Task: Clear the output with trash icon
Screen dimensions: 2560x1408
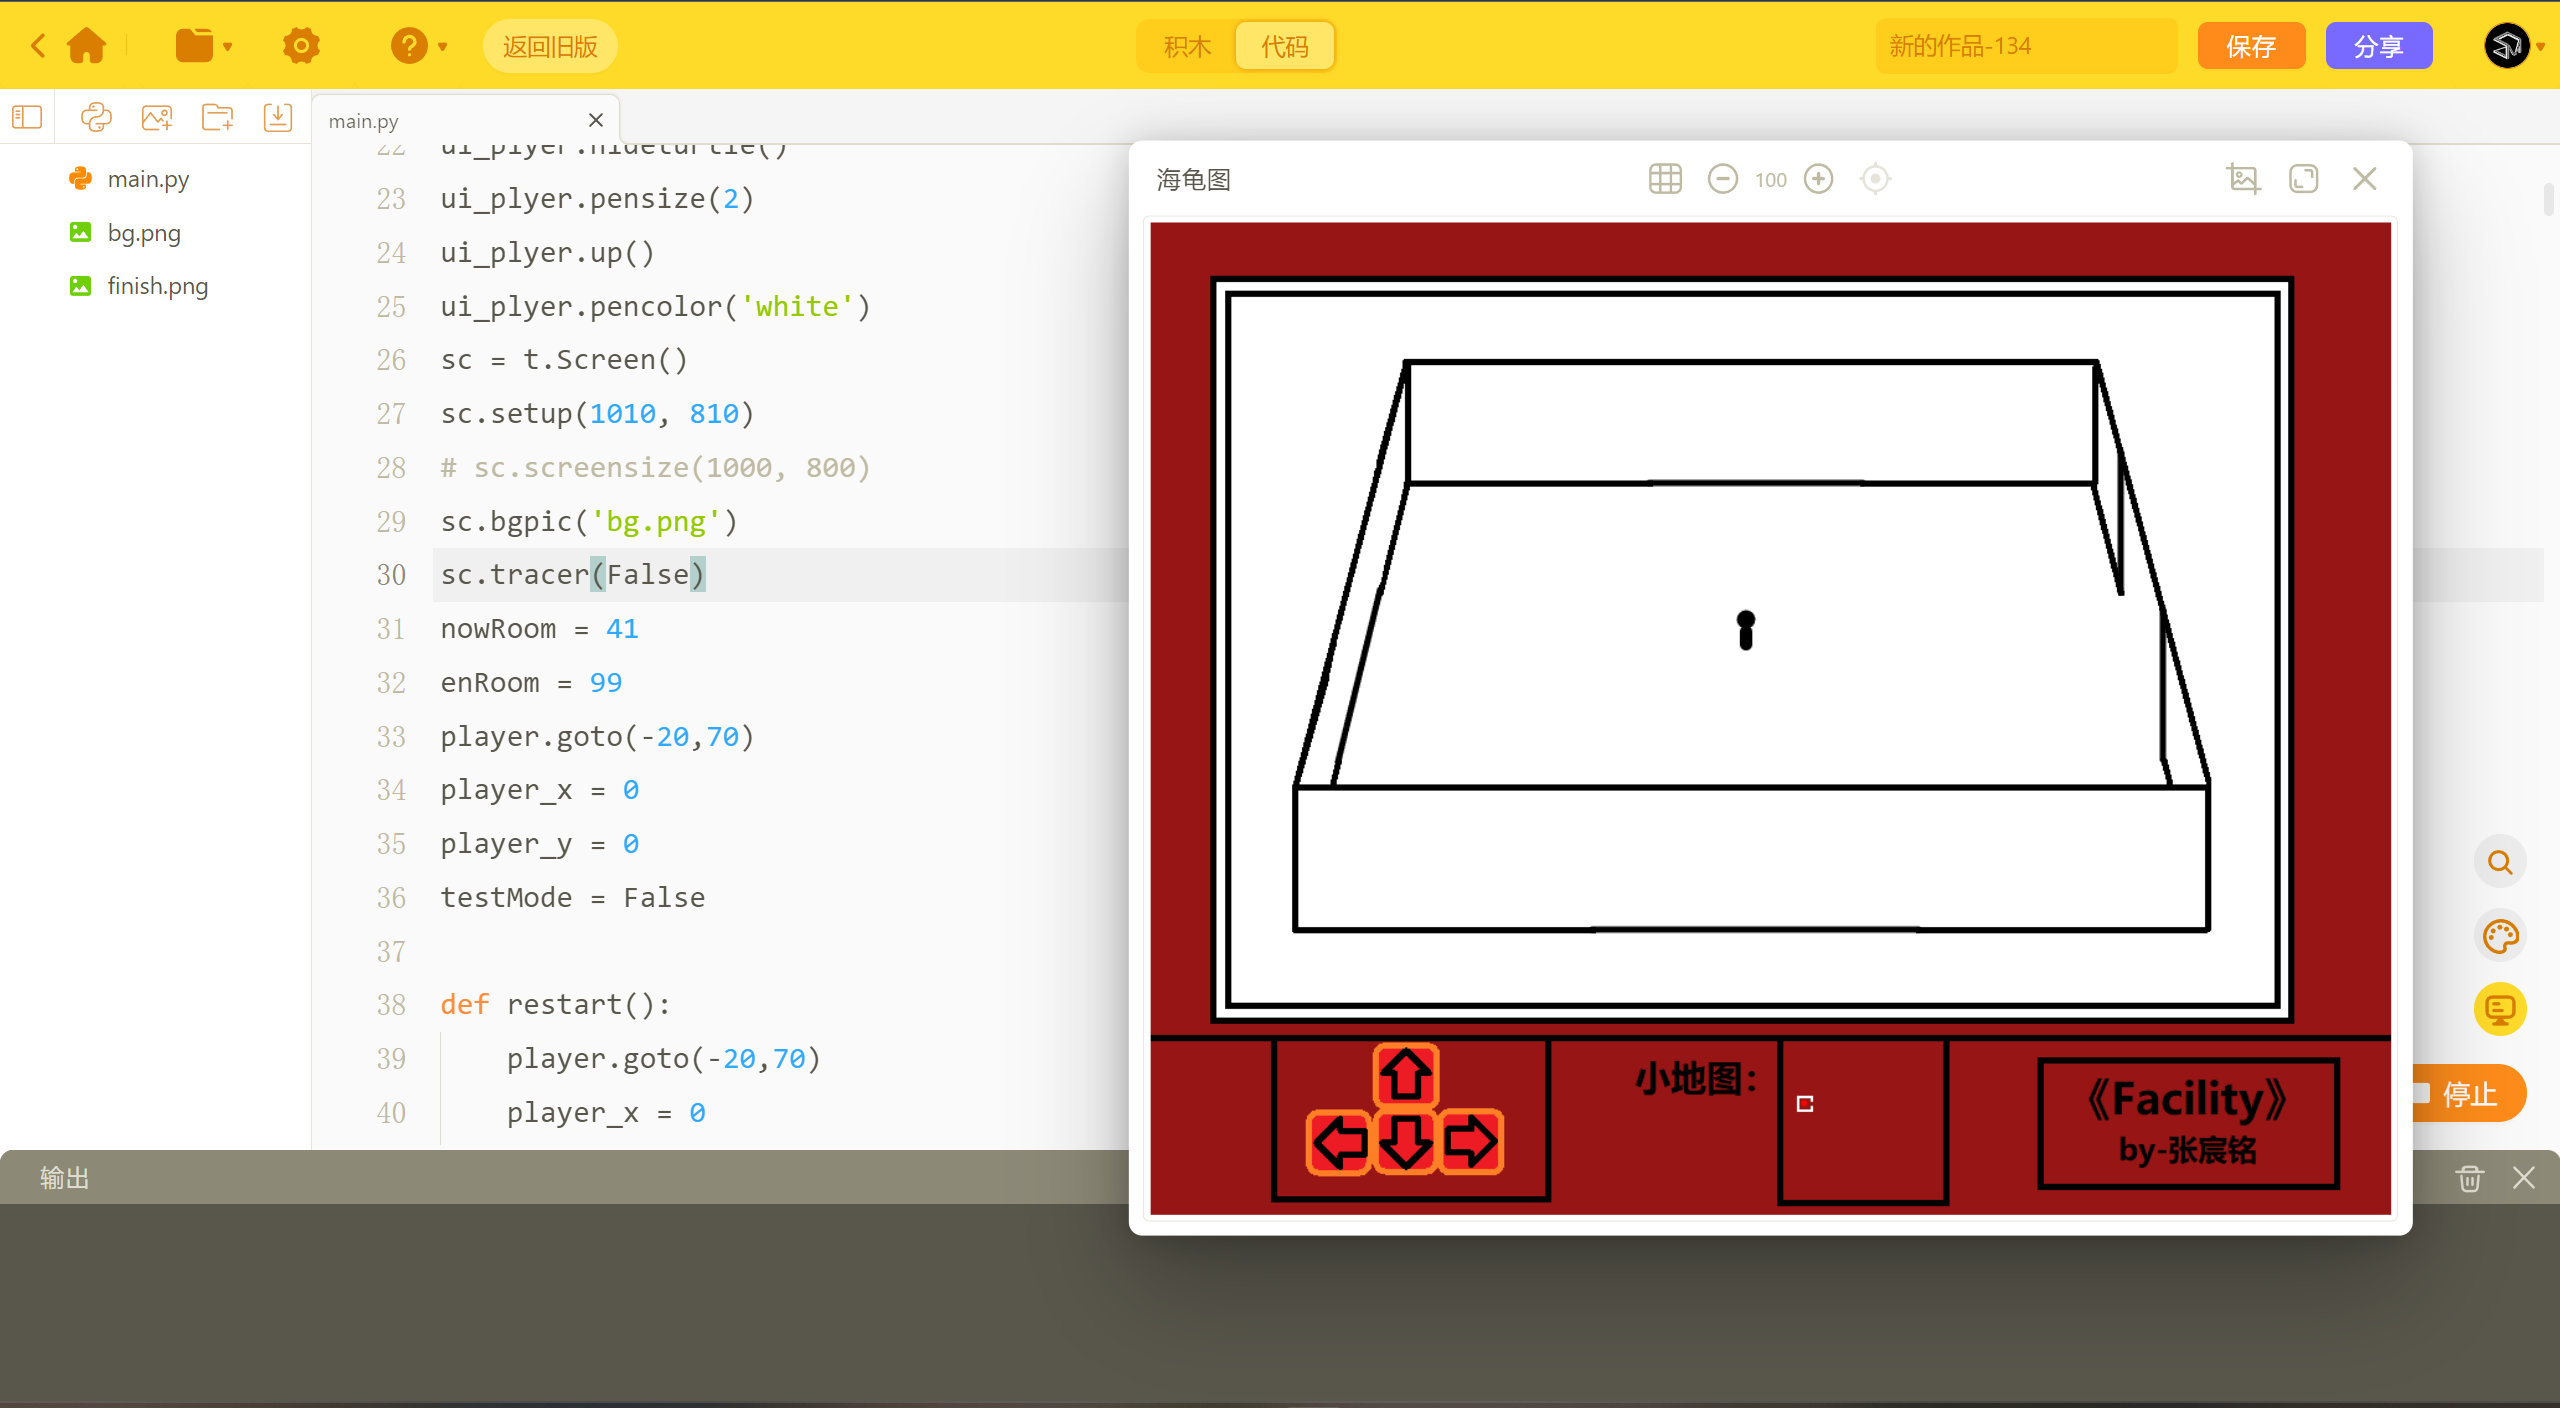Action: (2470, 1178)
